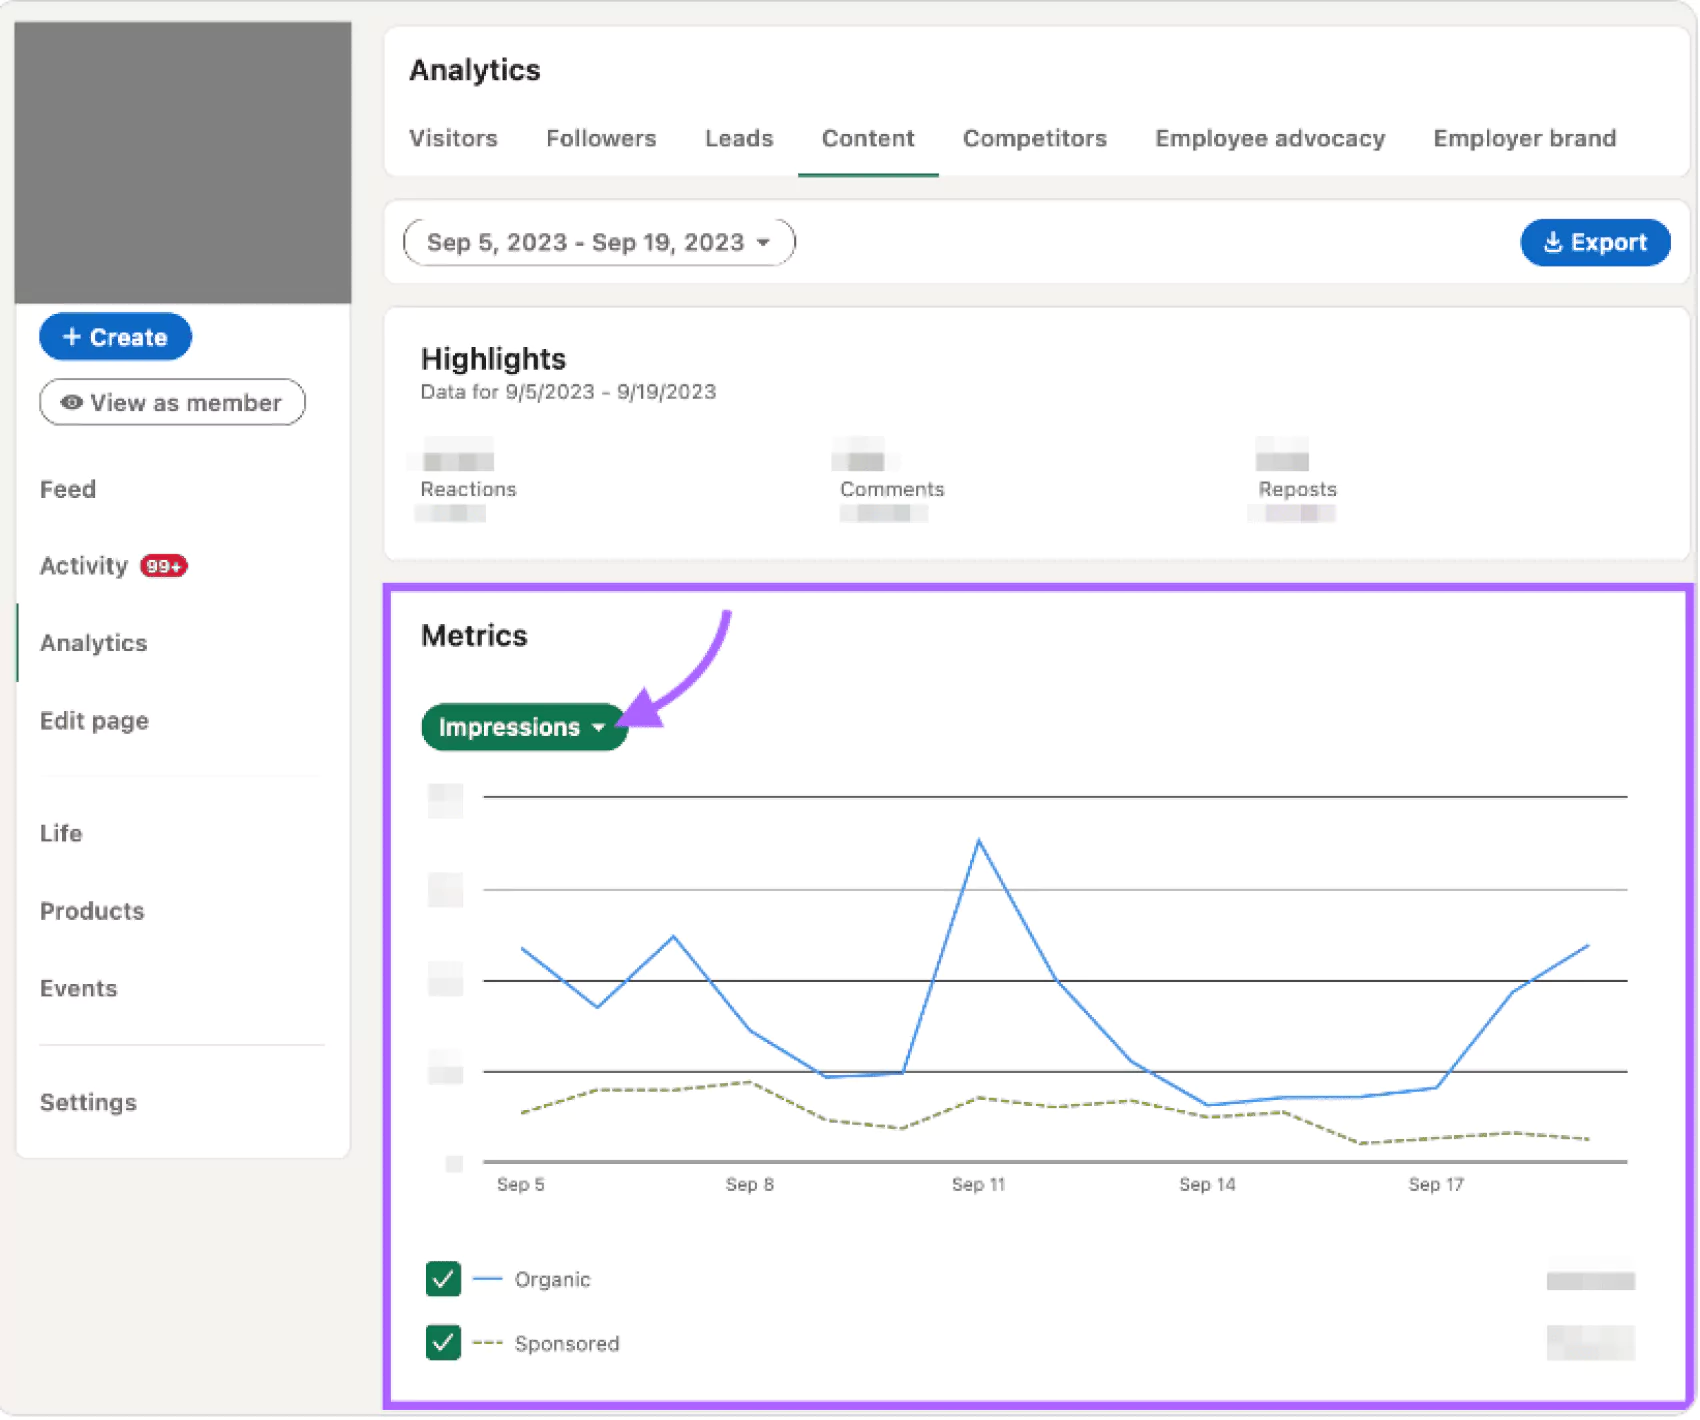Go to Settings in the sidebar
Viewport: 1700px width, 1420px height.
(x=88, y=1102)
